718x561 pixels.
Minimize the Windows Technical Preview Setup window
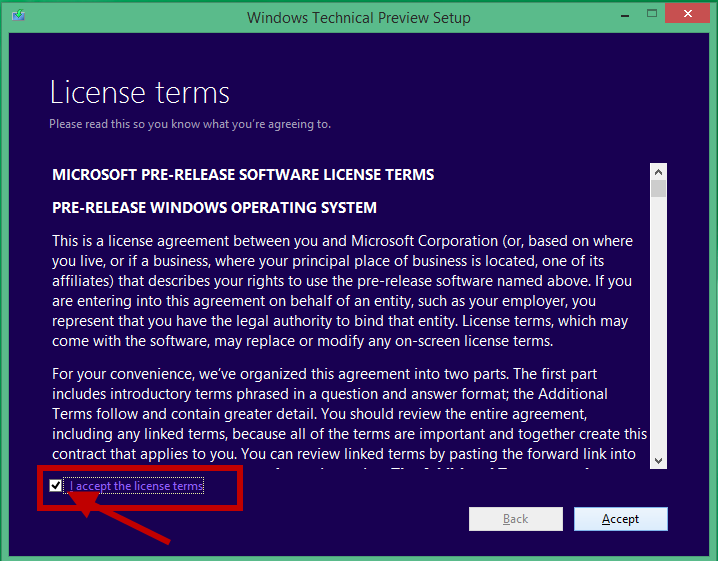click(x=625, y=15)
